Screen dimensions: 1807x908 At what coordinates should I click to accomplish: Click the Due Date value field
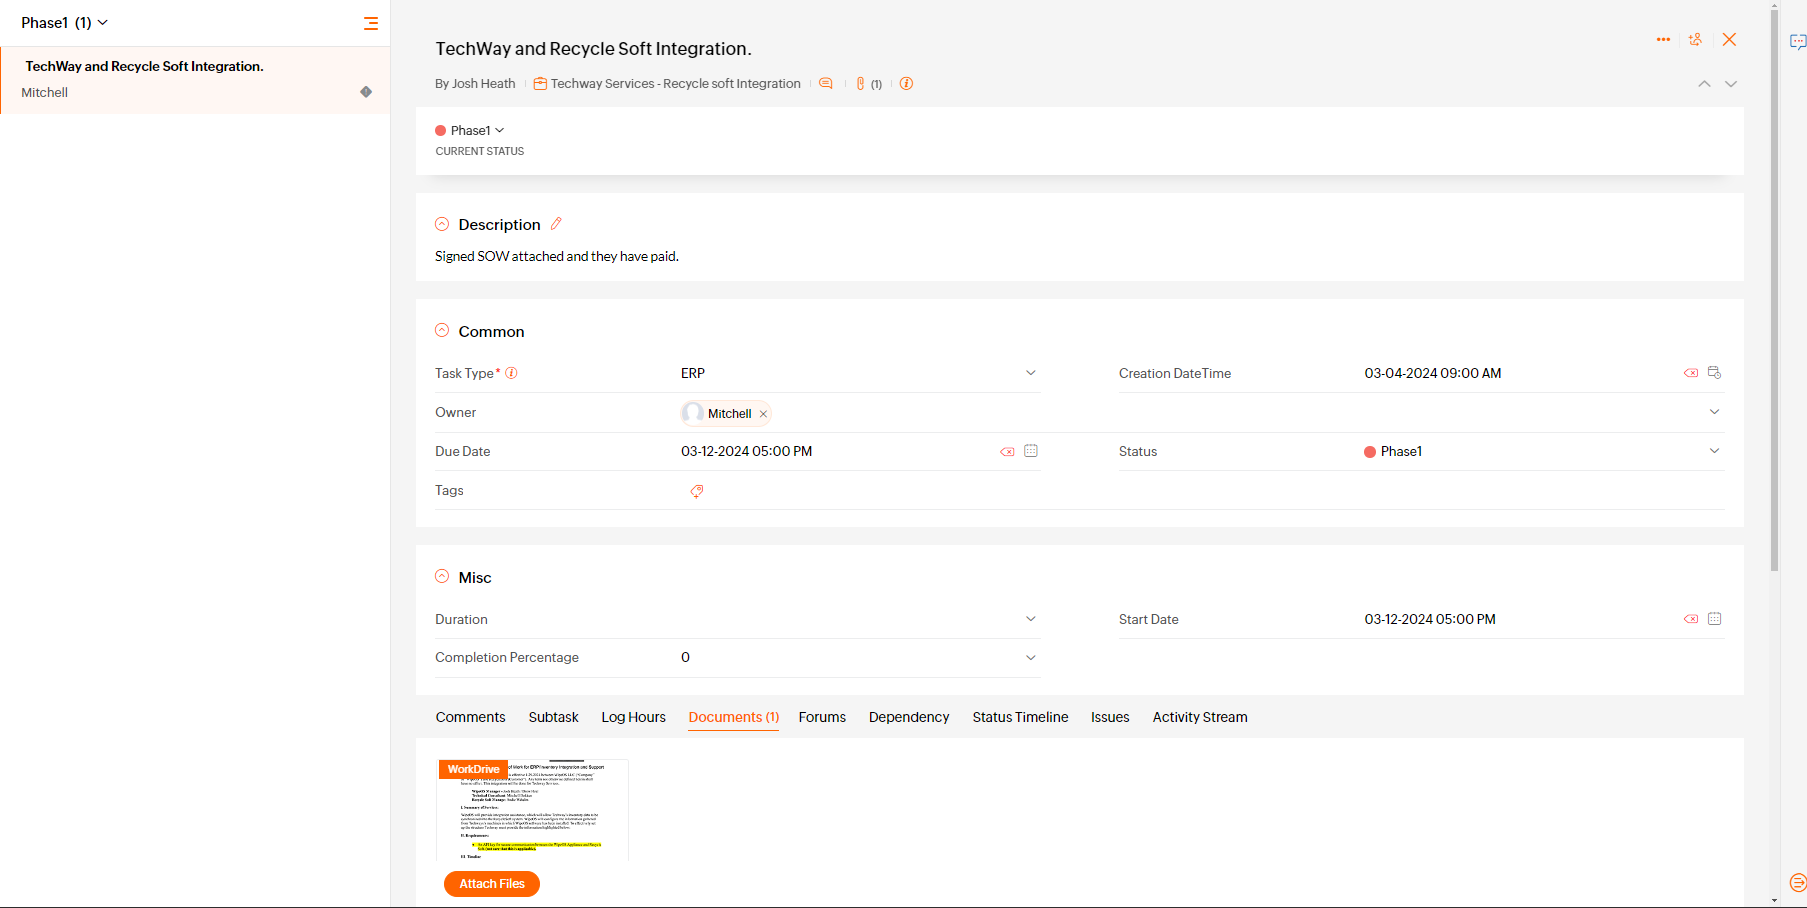tap(746, 451)
